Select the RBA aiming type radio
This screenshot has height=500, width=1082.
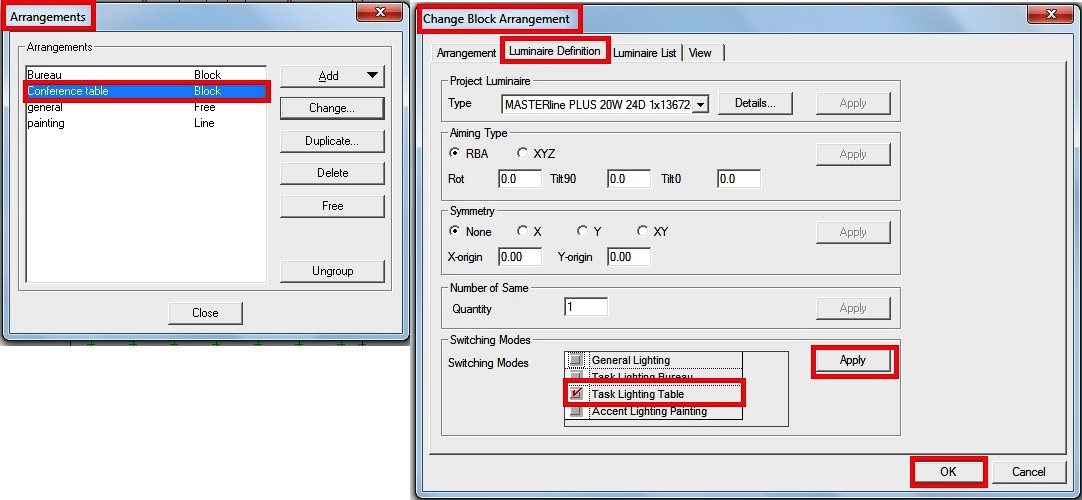[x=455, y=153]
